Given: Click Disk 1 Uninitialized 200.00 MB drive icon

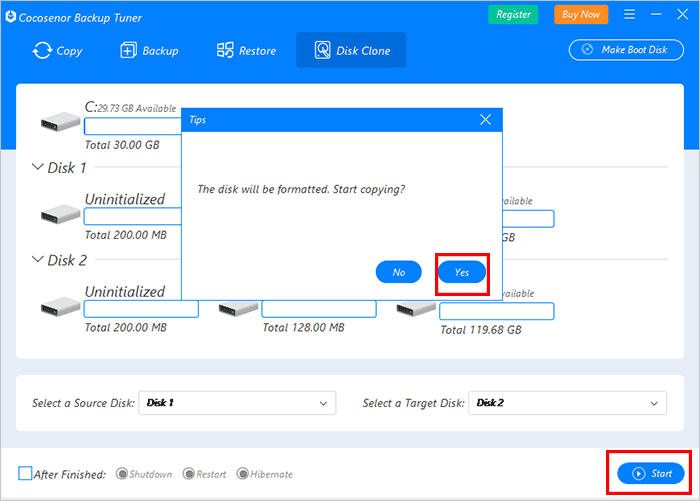Looking at the screenshot, I should point(60,214).
